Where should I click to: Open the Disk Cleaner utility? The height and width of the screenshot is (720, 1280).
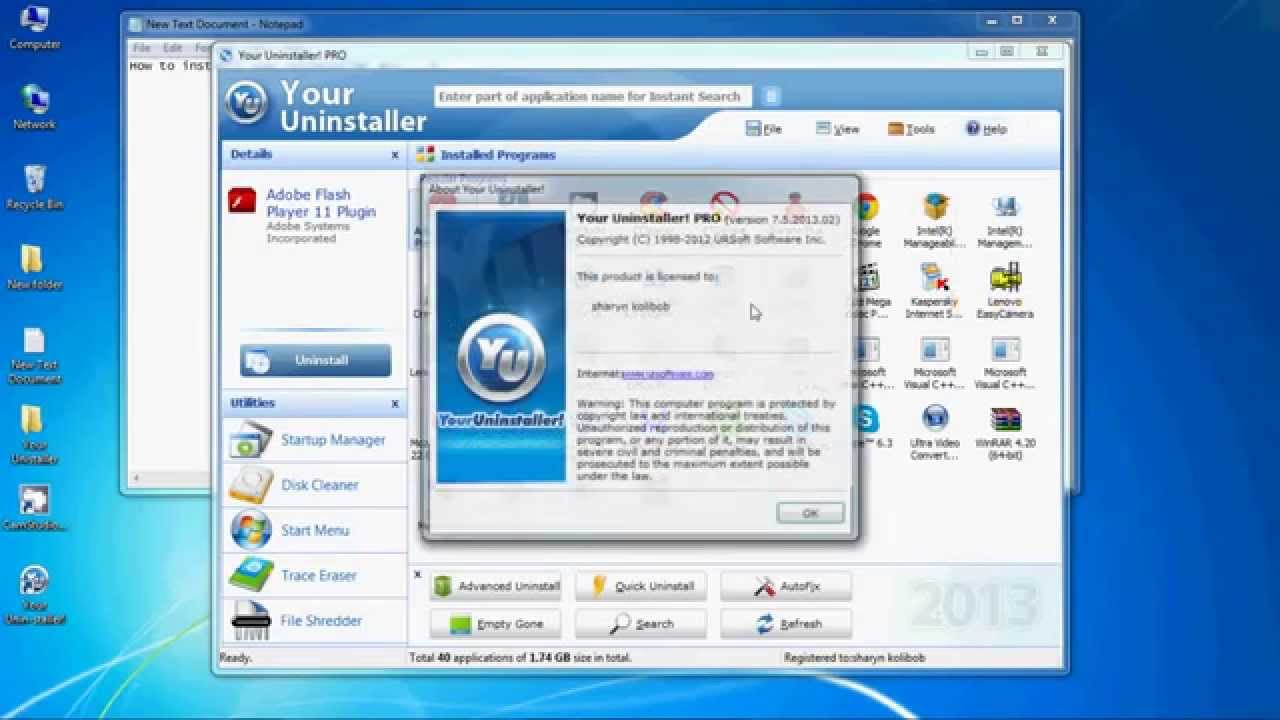point(310,485)
